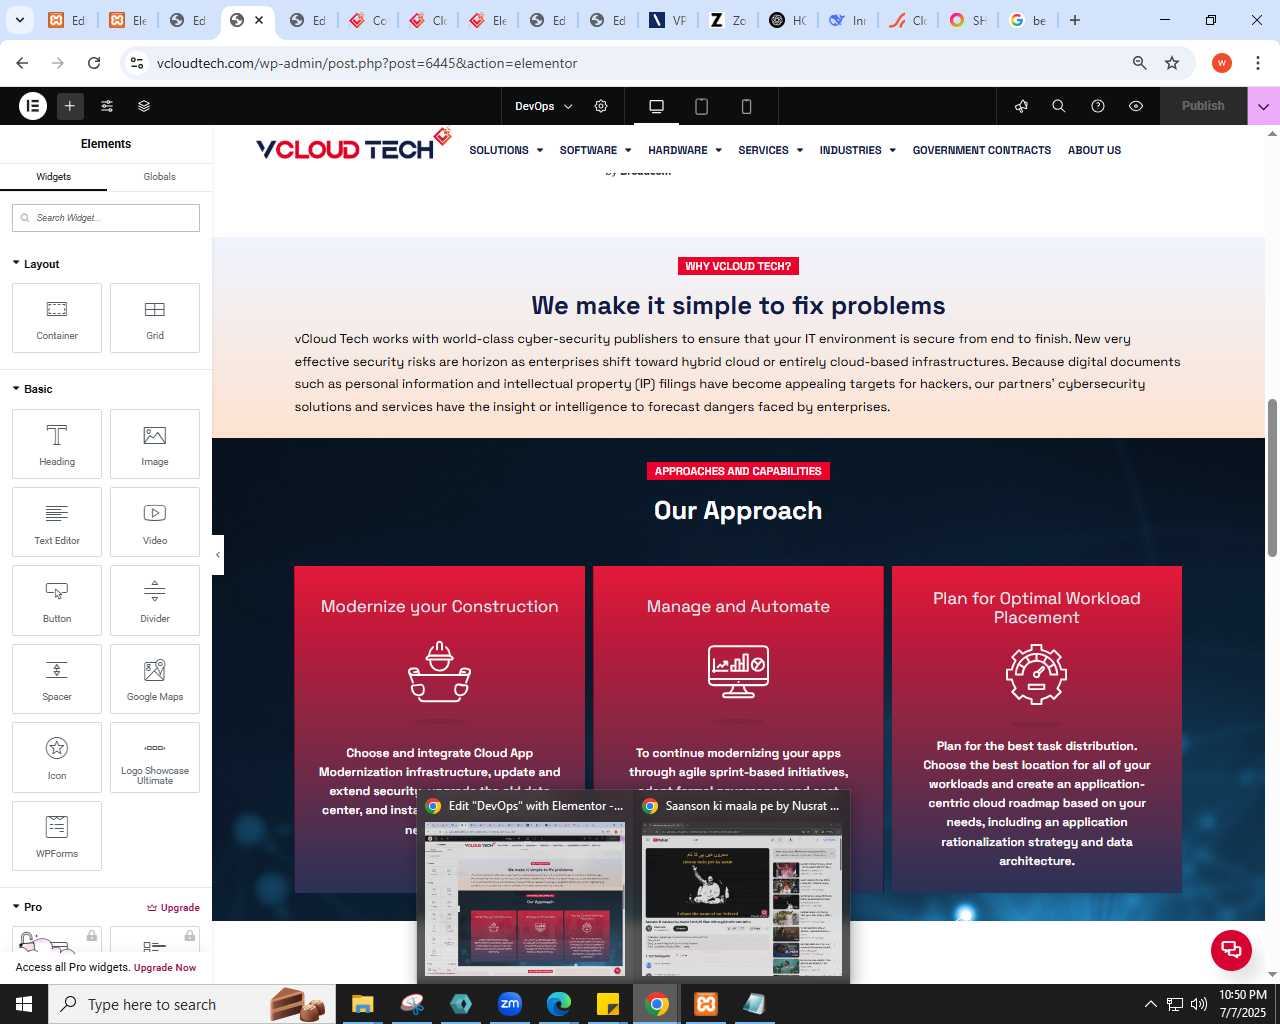Select the Heading widget
The height and width of the screenshot is (1024, 1280).
pos(57,444)
